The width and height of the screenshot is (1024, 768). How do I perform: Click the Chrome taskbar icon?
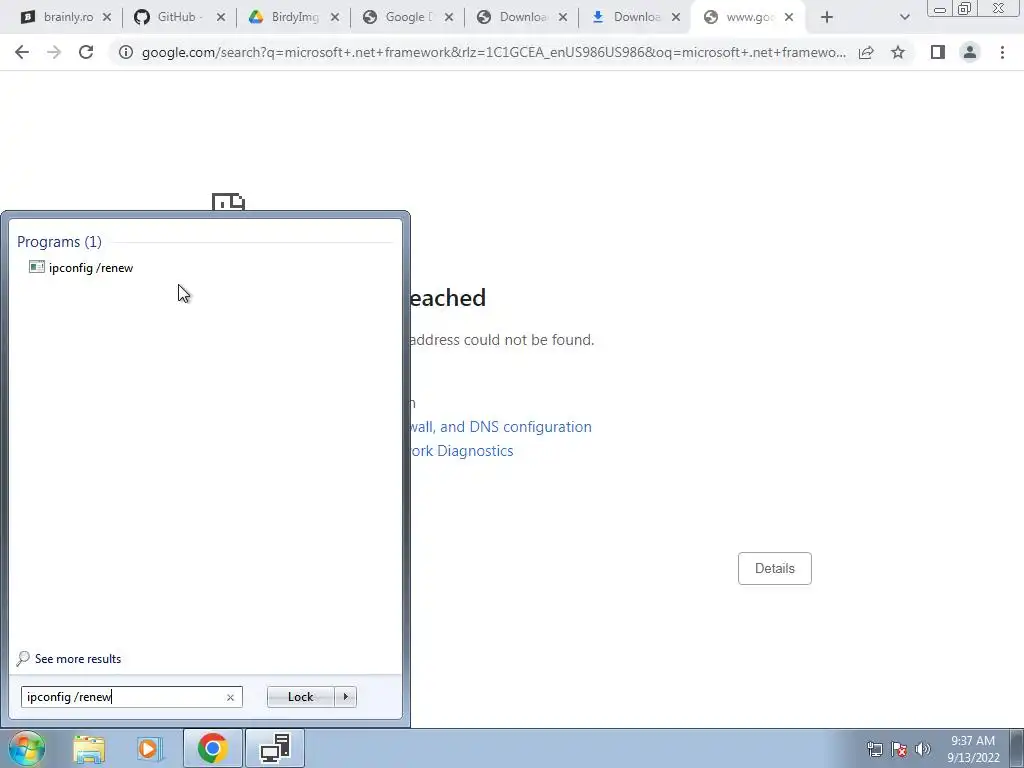pyautogui.click(x=212, y=748)
